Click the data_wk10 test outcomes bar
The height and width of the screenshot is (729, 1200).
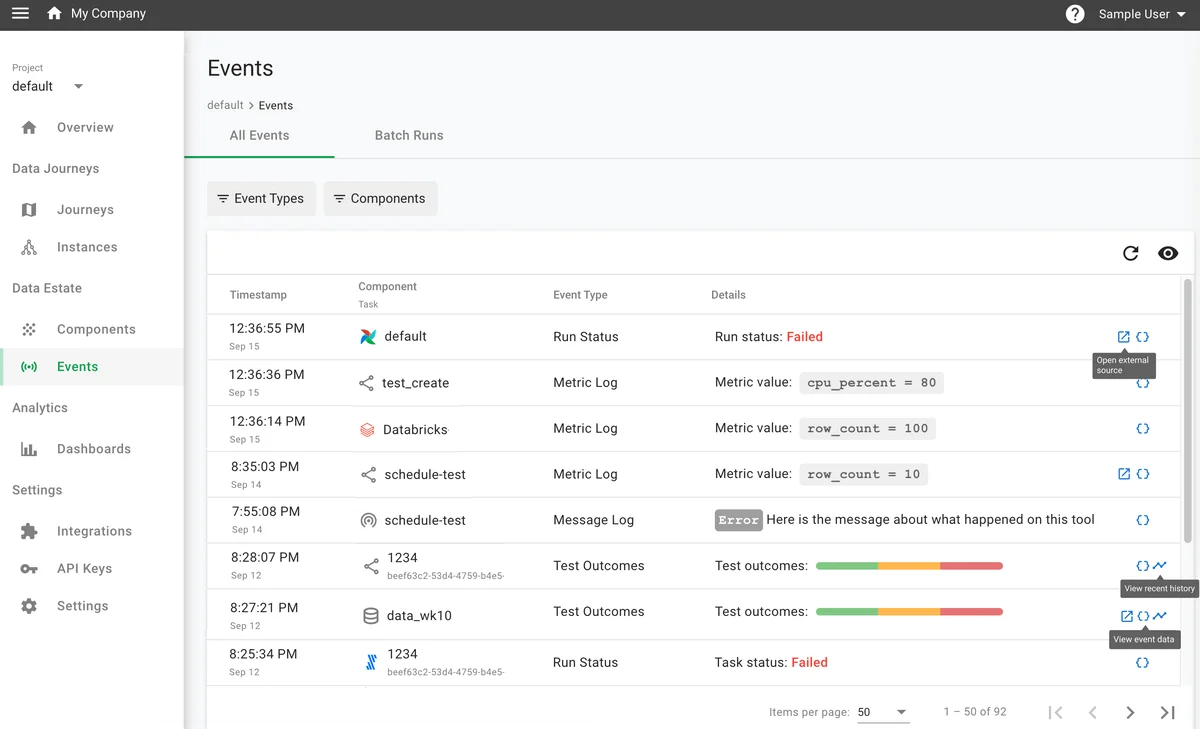click(x=909, y=612)
